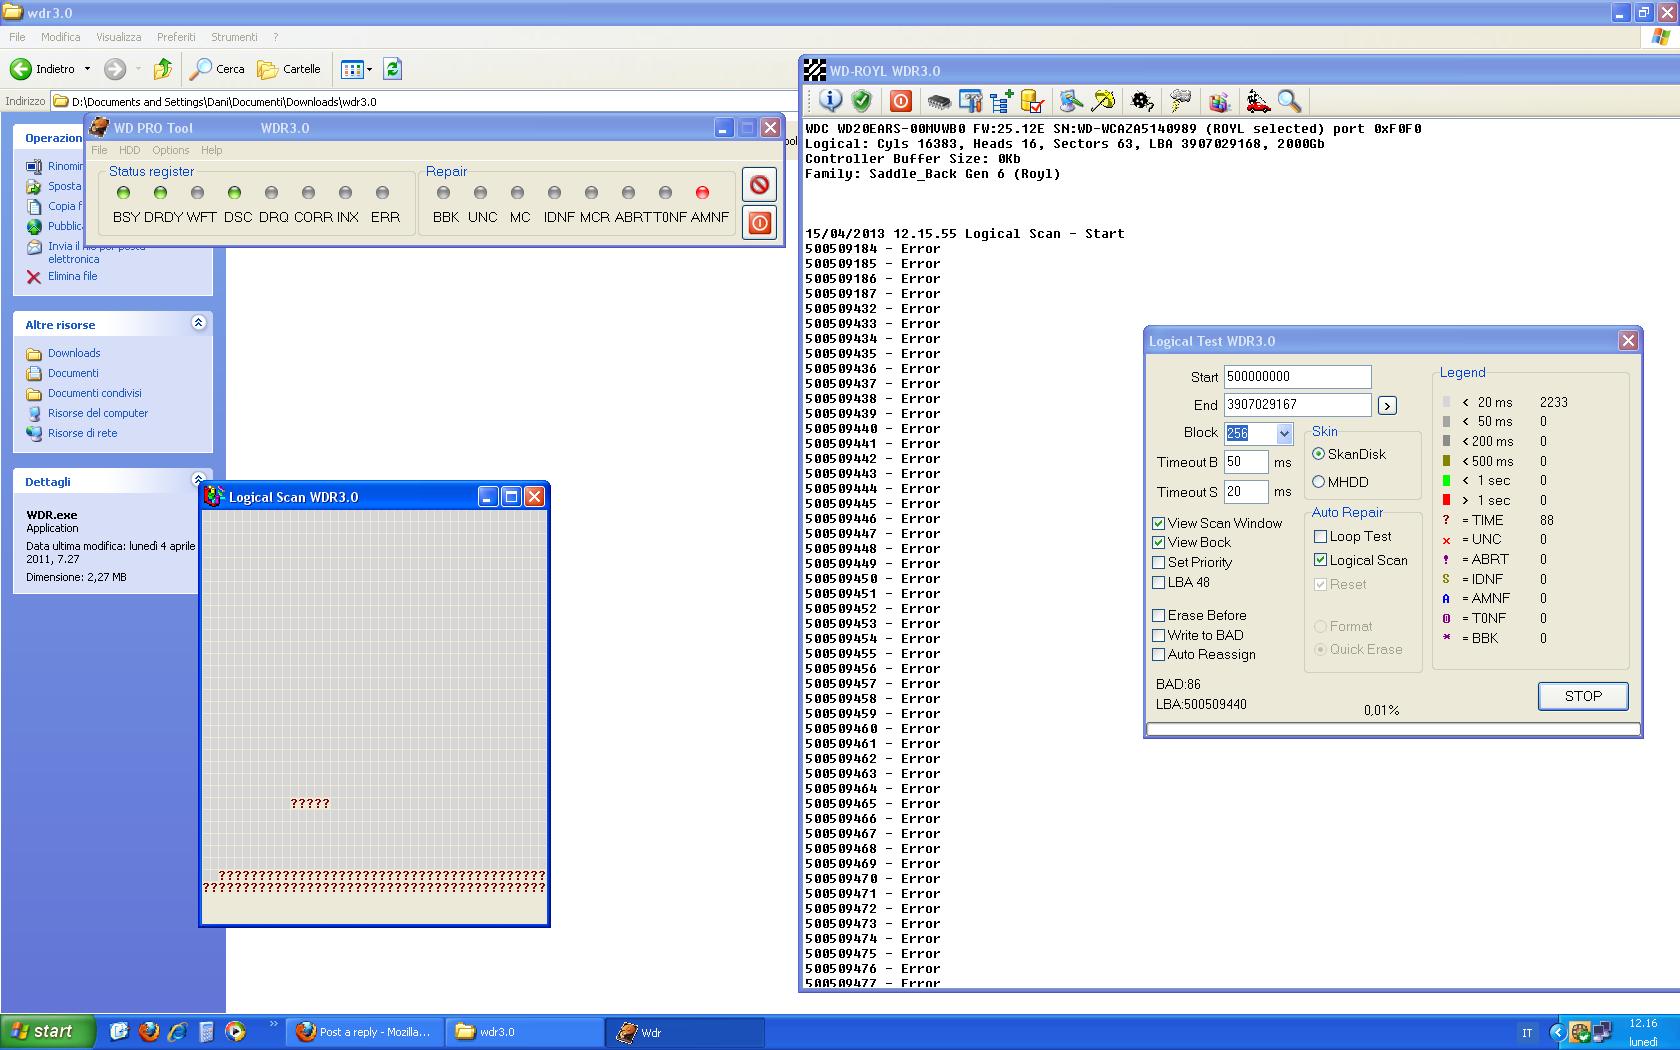Open the Strumenti menu
This screenshot has height=1050, width=1680.
click(234, 37)
